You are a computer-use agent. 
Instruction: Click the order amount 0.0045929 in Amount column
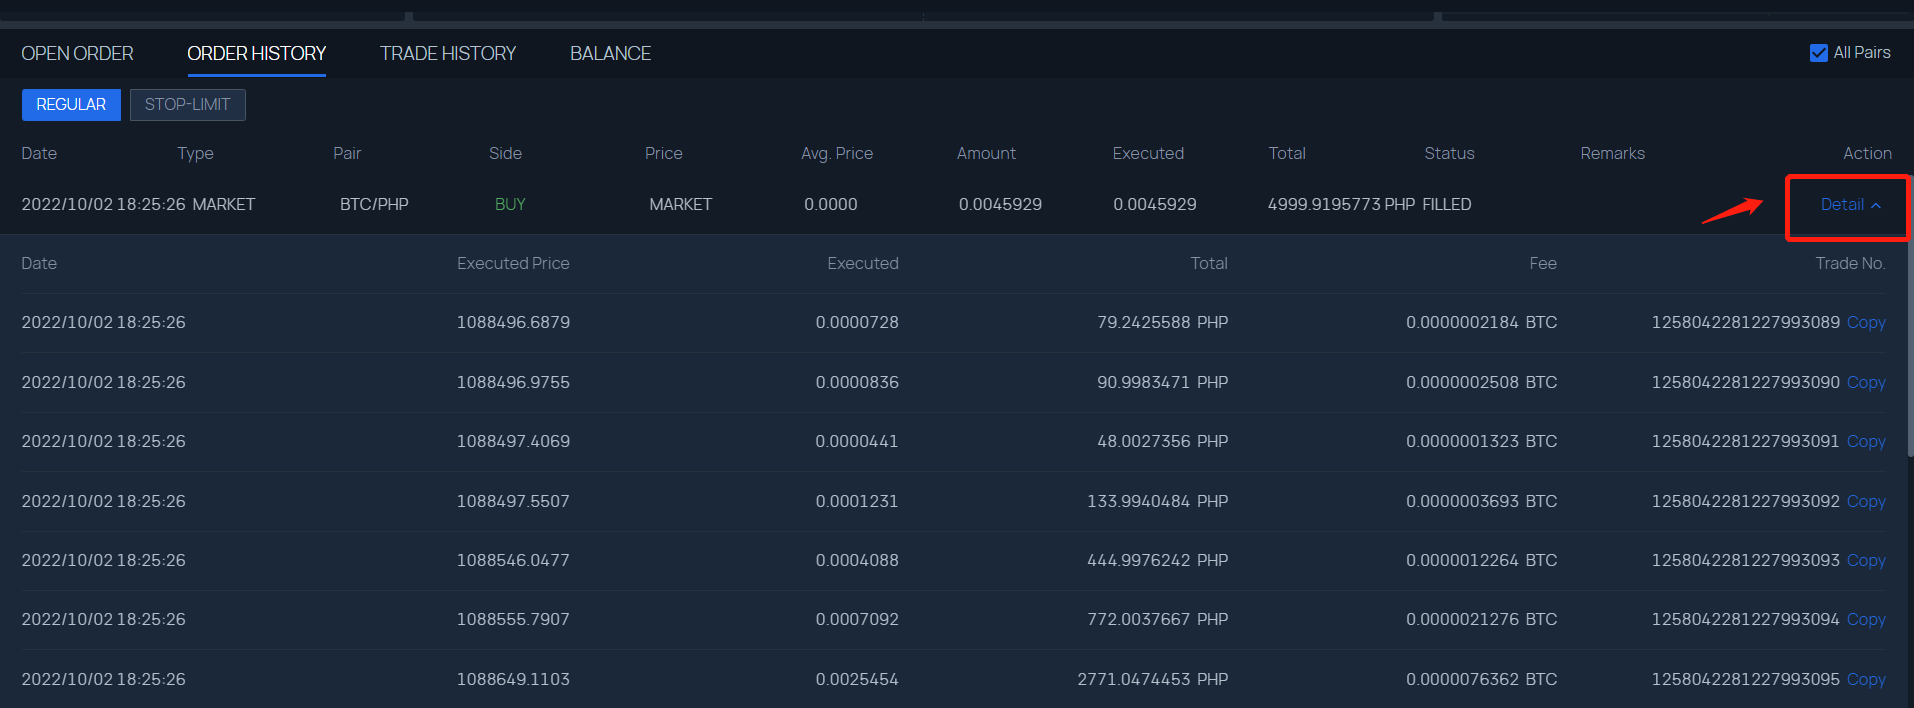pyautogui.click(x=1000, y=204)
